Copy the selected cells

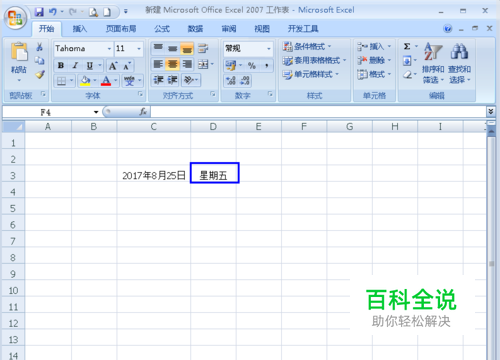(40, 60)
